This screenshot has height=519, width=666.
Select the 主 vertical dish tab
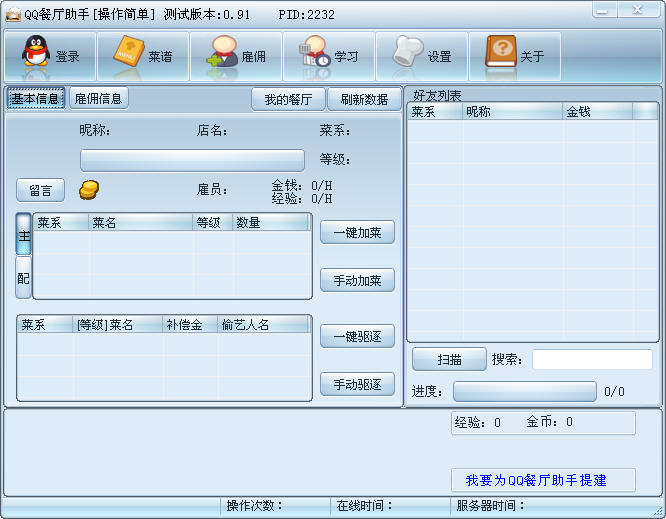(x=24, y=234)
